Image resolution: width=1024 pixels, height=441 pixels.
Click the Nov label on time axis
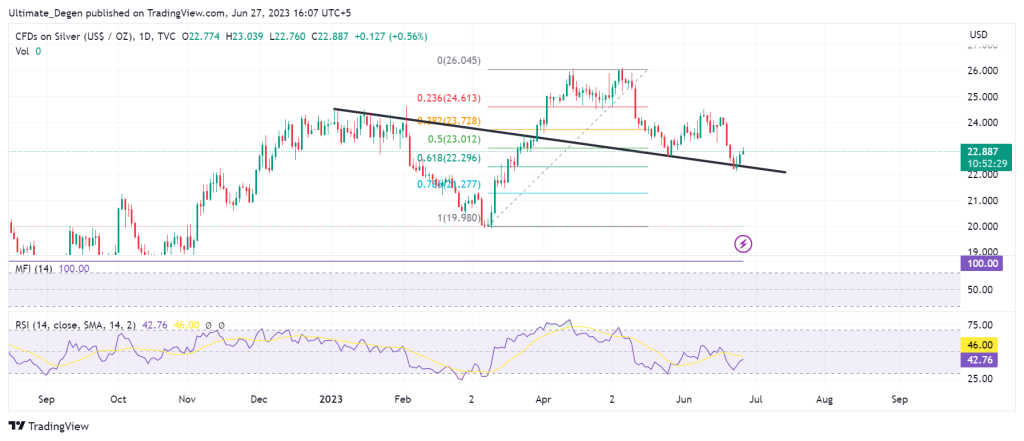point(187,399)
